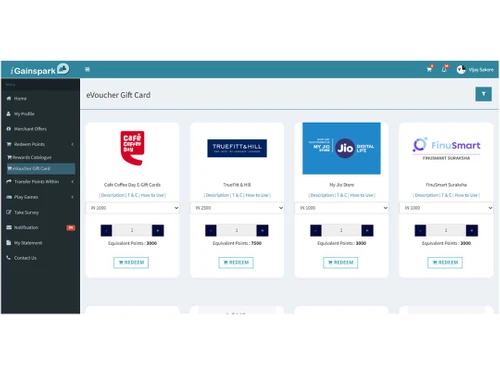Open T & C link for Cafe Coffee Day

coord(133,195)
